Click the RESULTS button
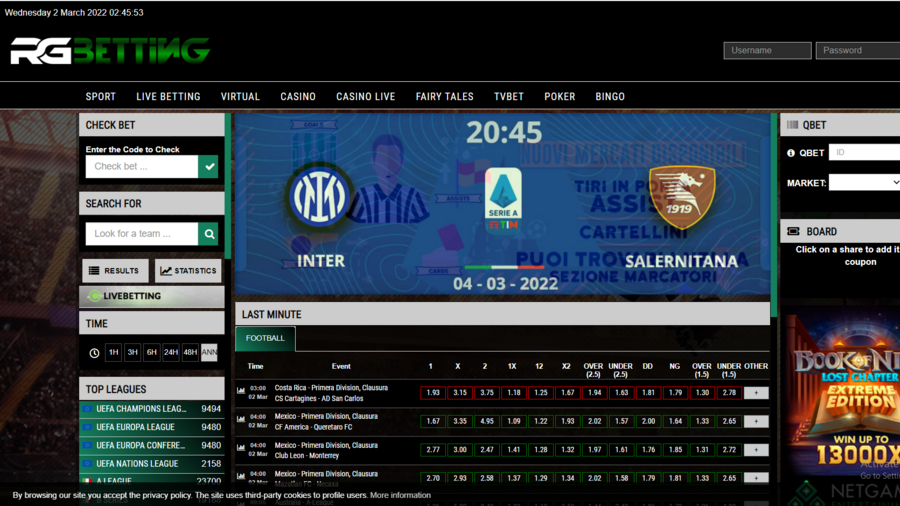Viewport: 900px width, 506px height. click(x=115, y=271)
